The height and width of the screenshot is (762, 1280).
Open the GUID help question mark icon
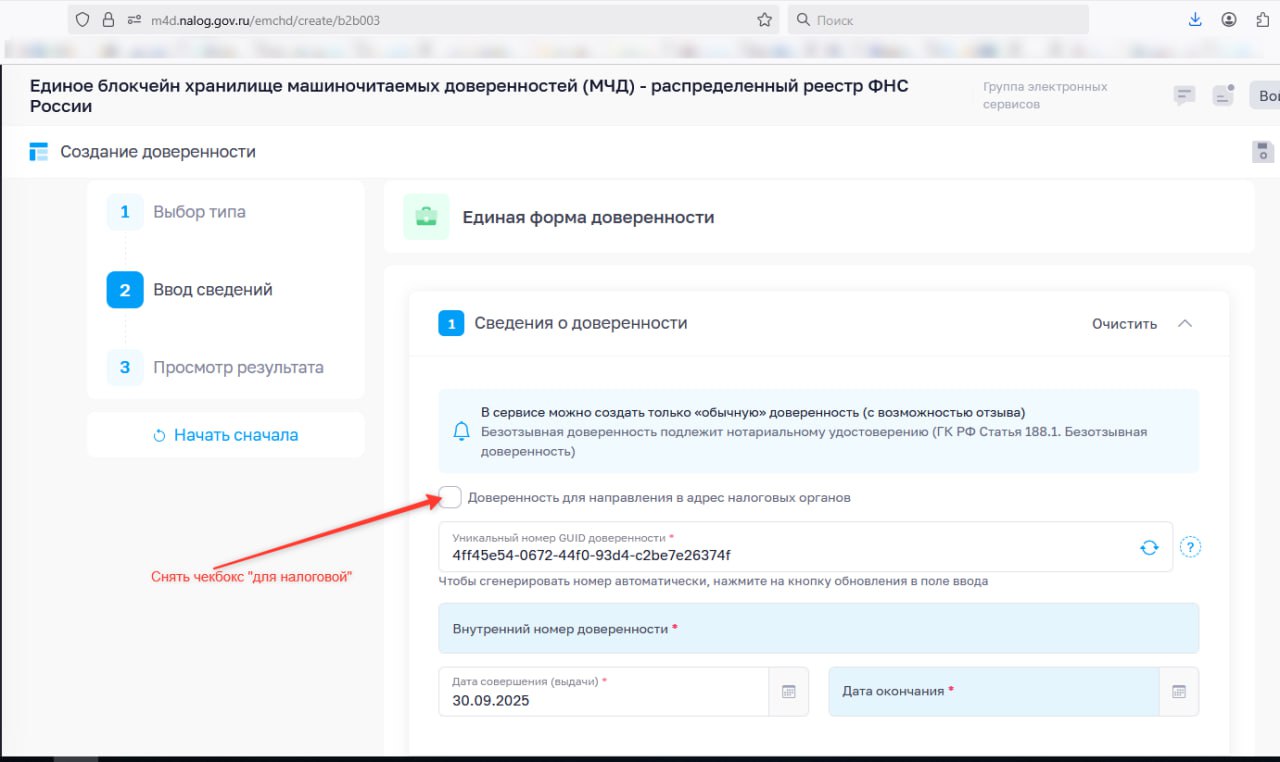coord(1190,547)
